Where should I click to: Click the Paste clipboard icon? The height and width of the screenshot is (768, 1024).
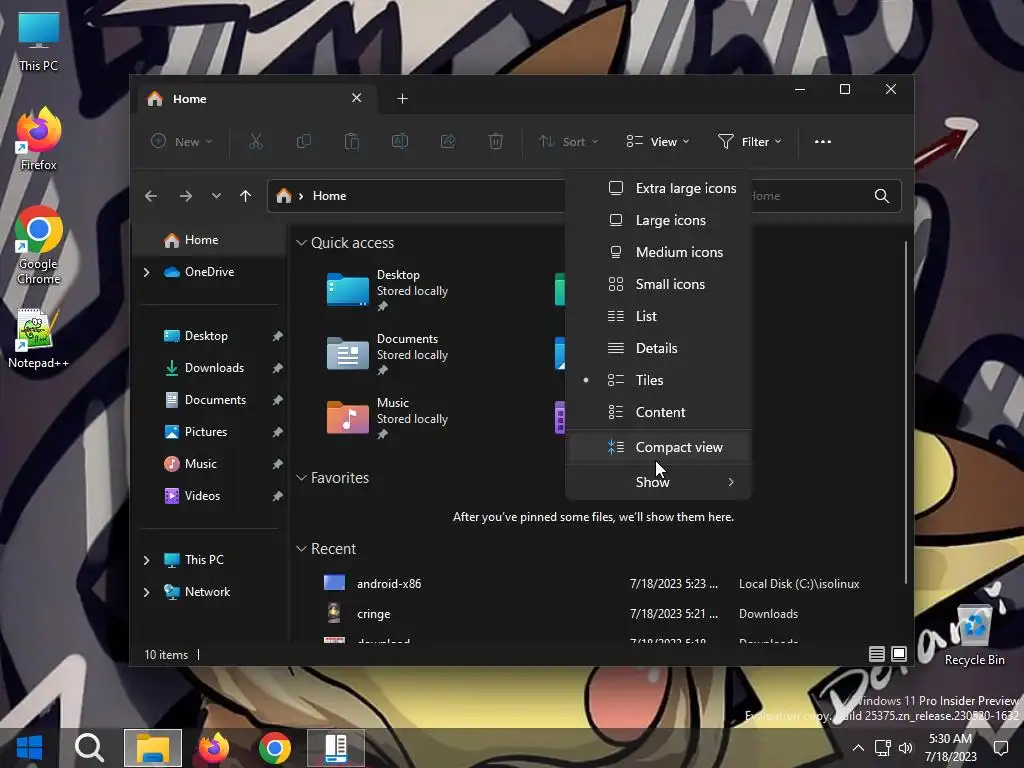[x=351, y=141]
